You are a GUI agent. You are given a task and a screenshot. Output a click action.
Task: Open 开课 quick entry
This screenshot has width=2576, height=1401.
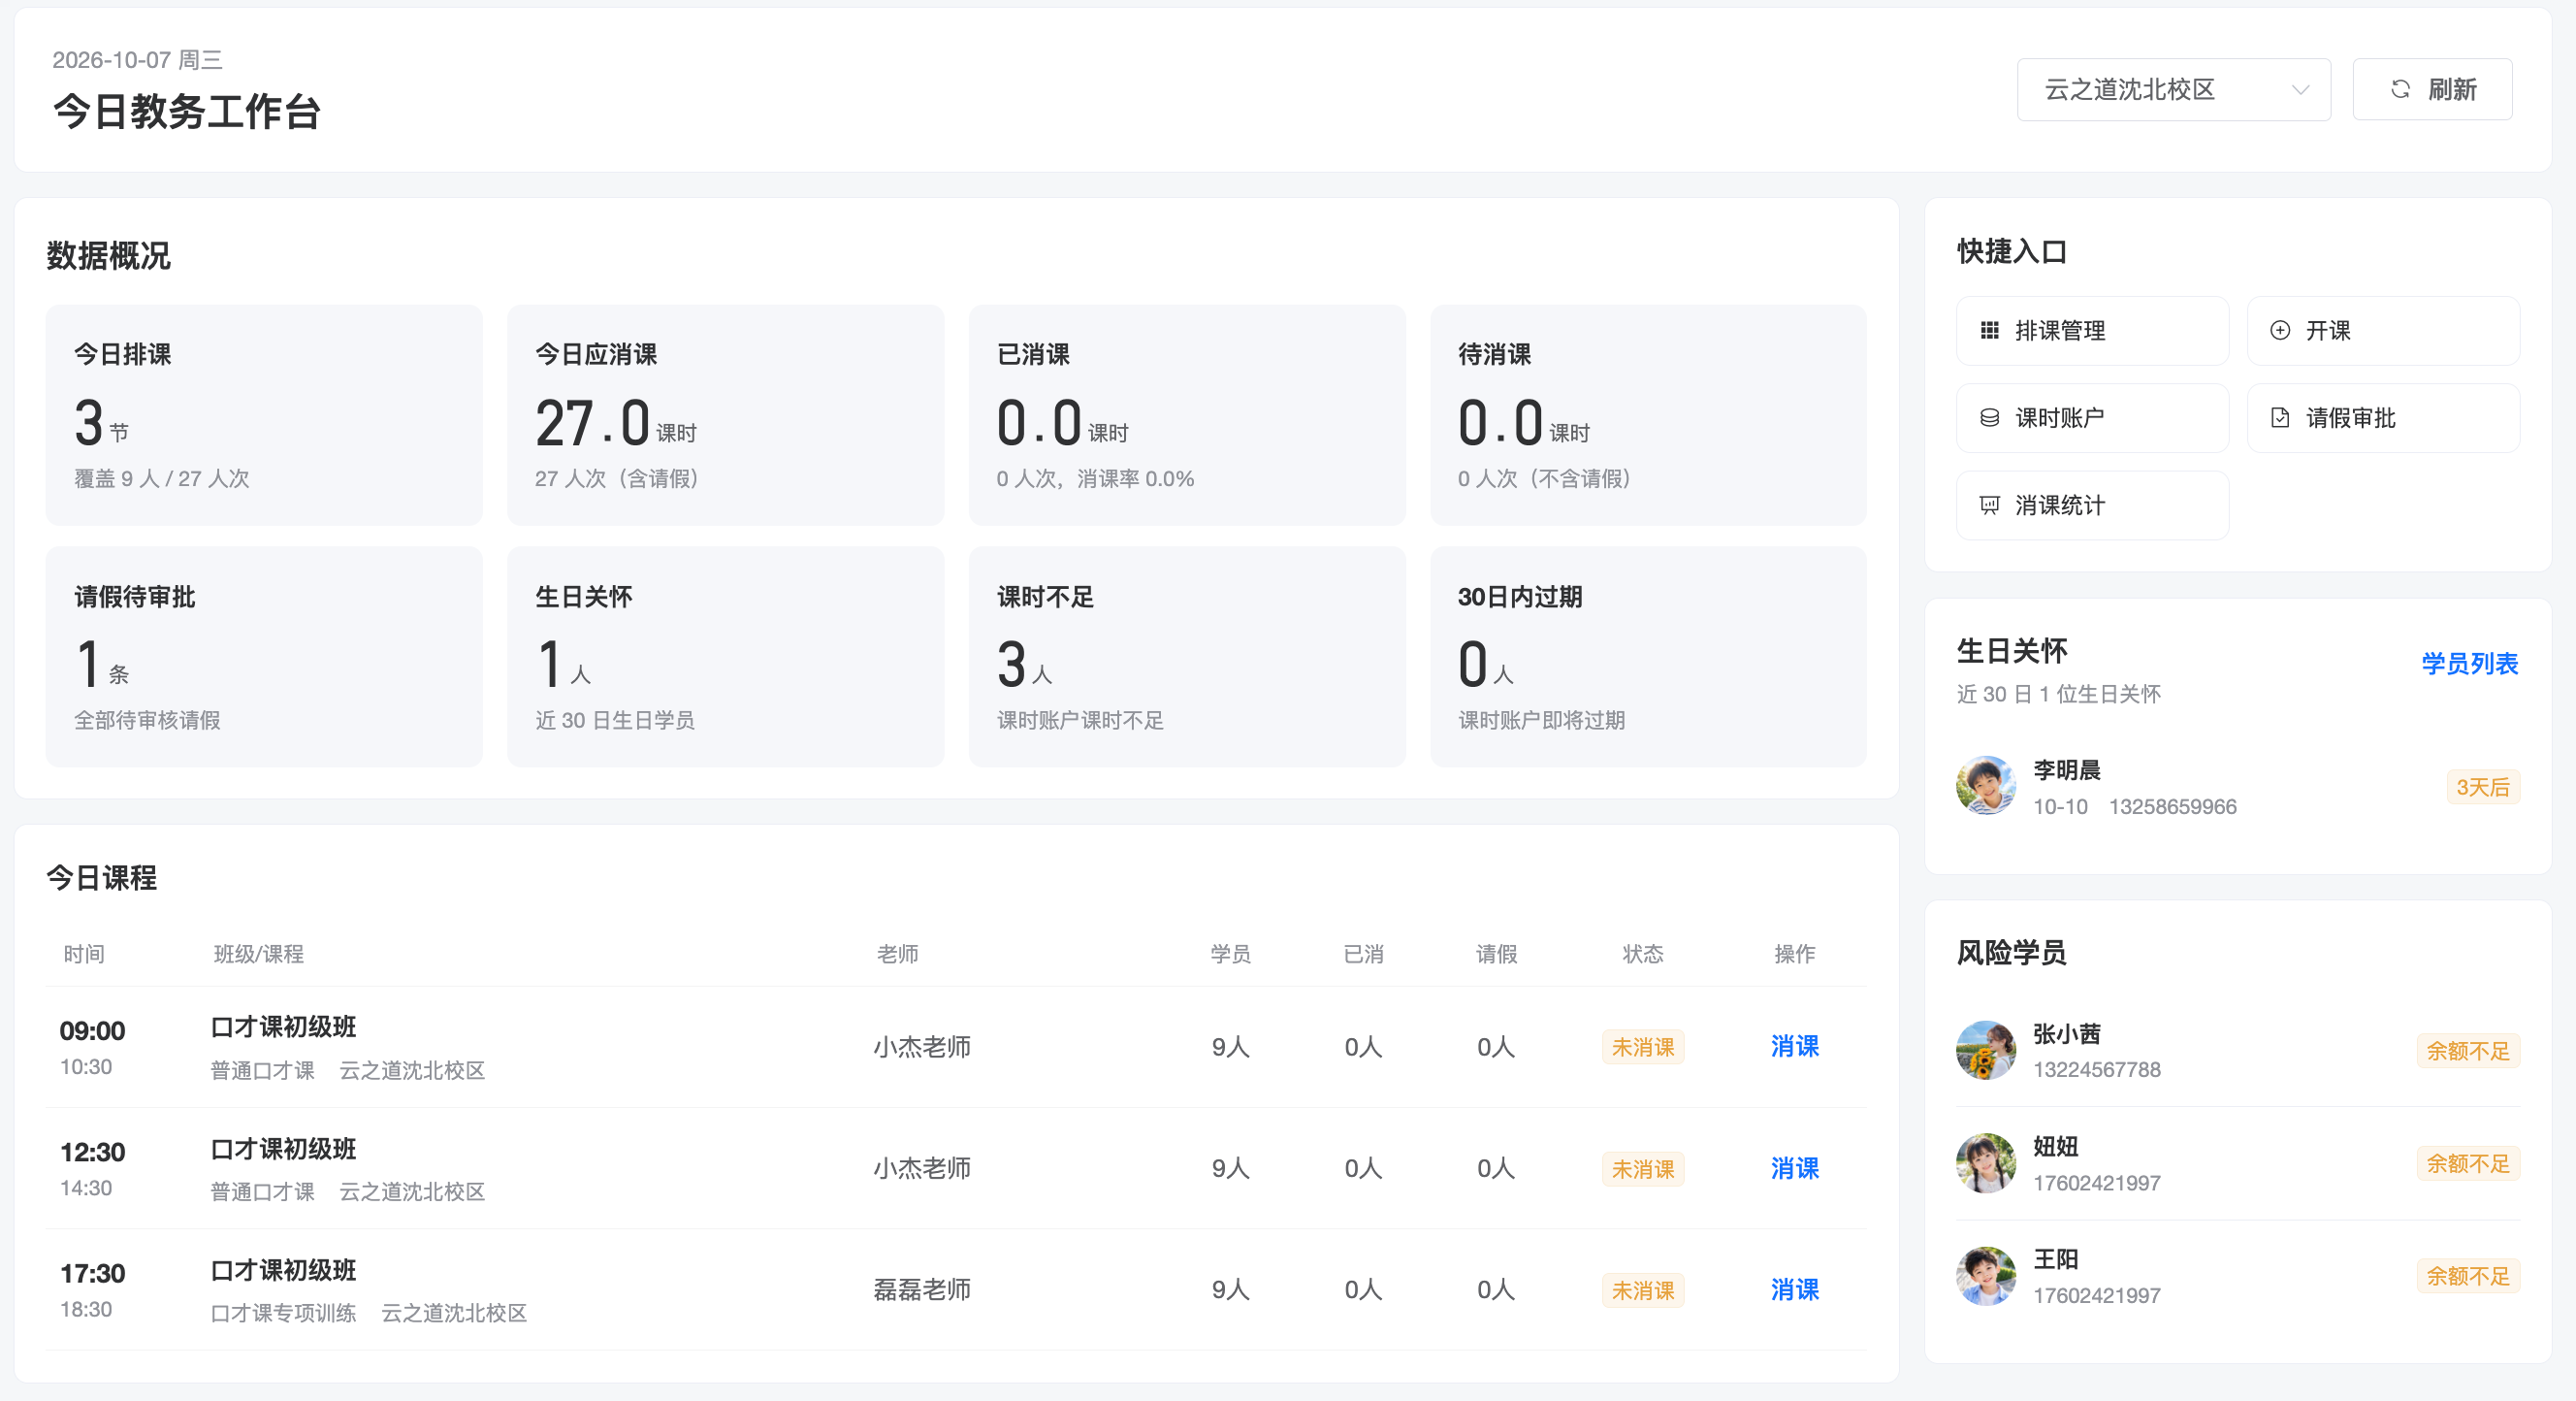click(2383, 331)
